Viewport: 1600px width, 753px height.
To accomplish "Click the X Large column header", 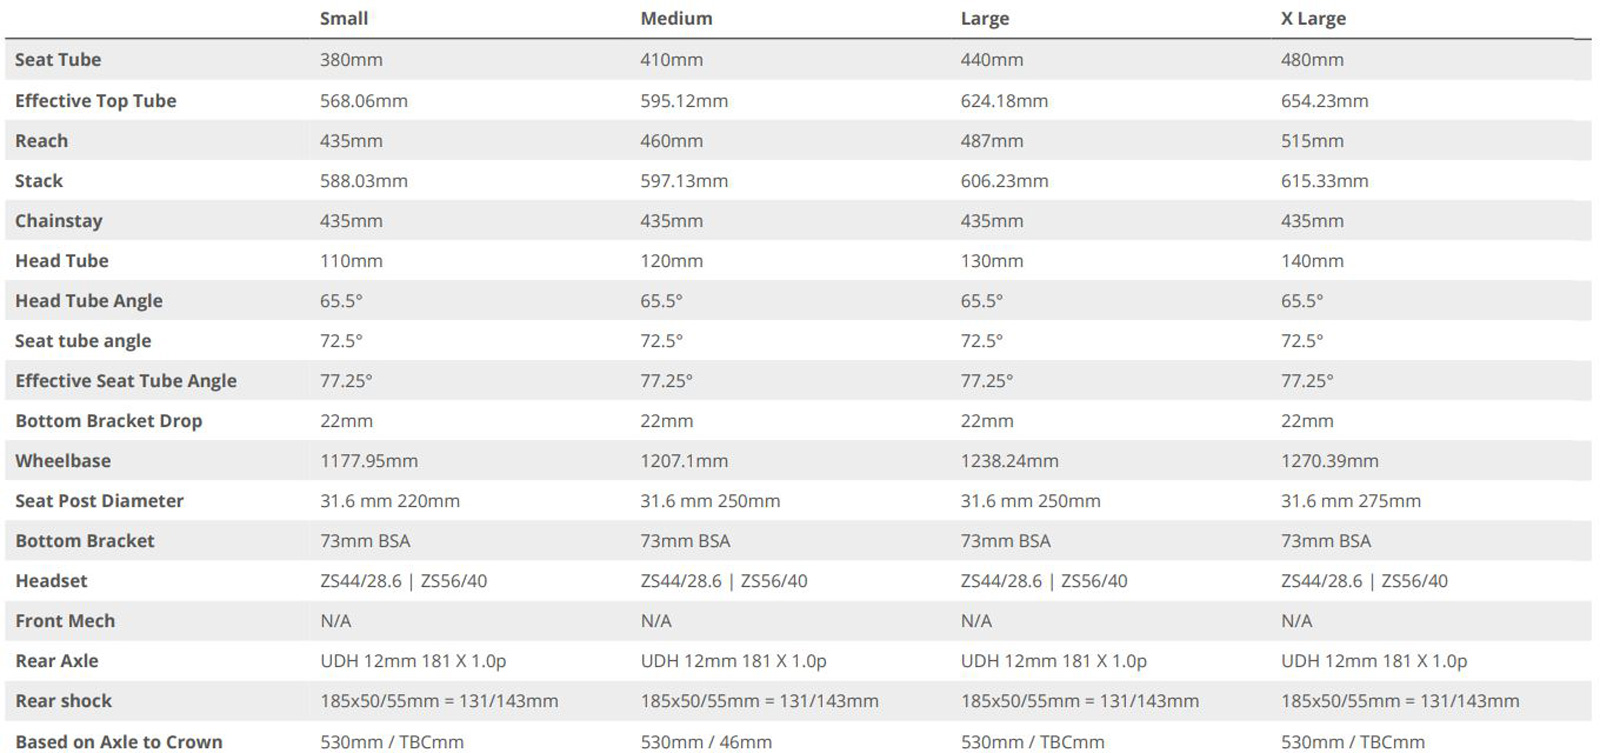I will tap(1313, 19).
